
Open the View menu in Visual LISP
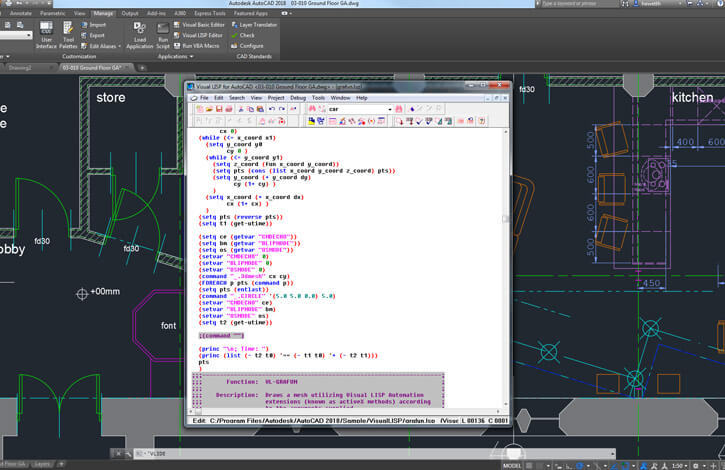pyautogui.click(x=256, y=98)
